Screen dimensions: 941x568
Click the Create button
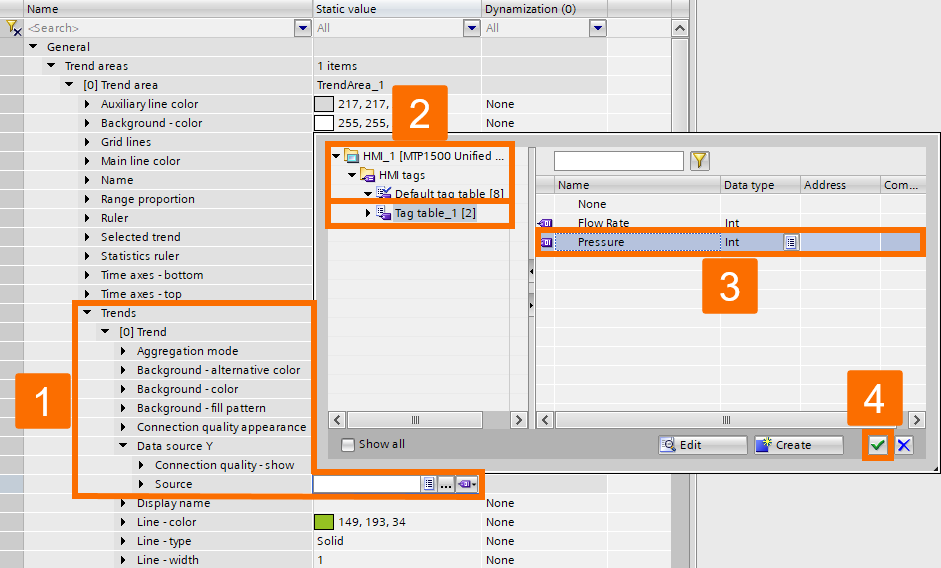pyautogui.click(x=798, y=445)
